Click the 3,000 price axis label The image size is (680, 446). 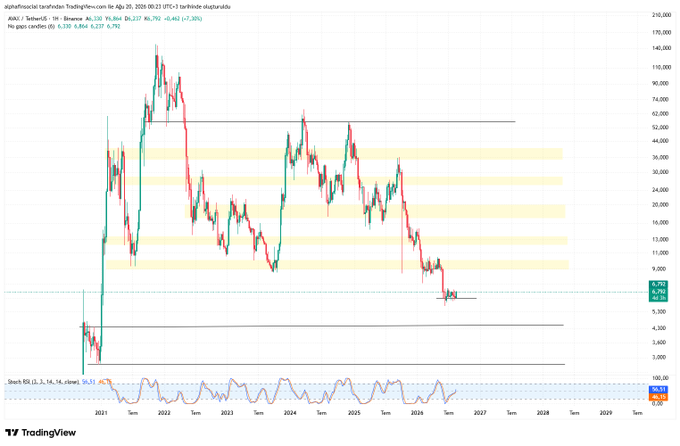659,357
